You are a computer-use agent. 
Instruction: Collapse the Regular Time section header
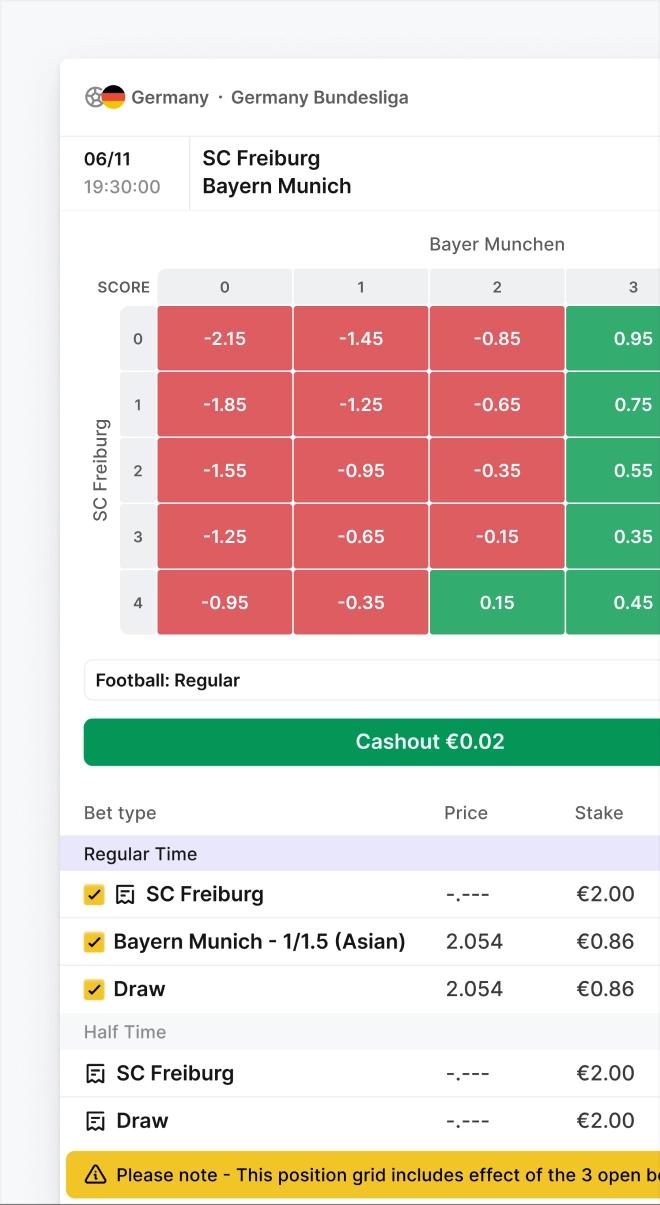(140, 854)
